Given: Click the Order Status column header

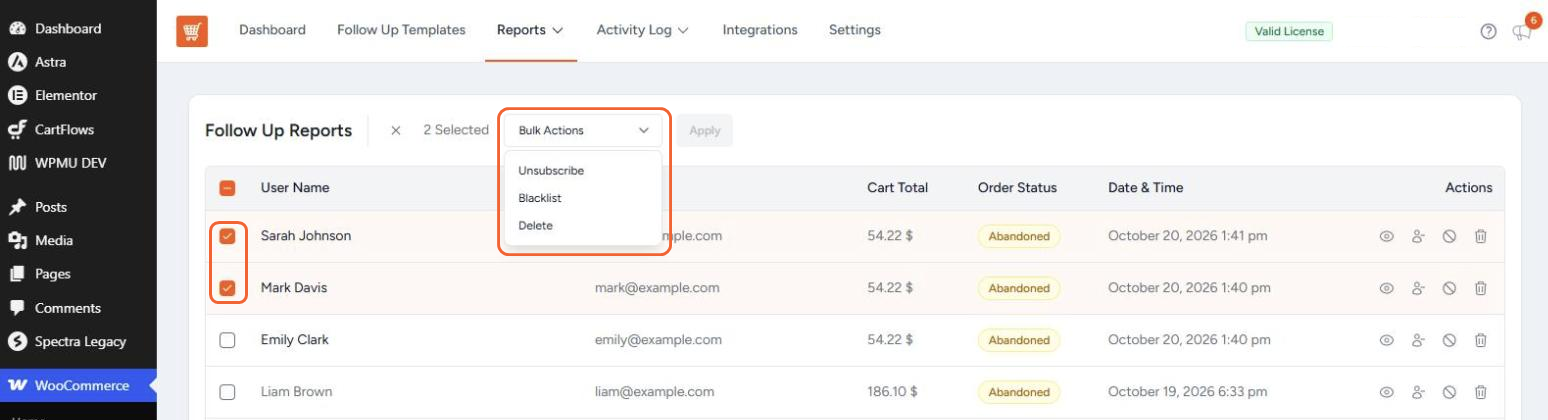Looking at the screenshot, I should [1017, 188].
